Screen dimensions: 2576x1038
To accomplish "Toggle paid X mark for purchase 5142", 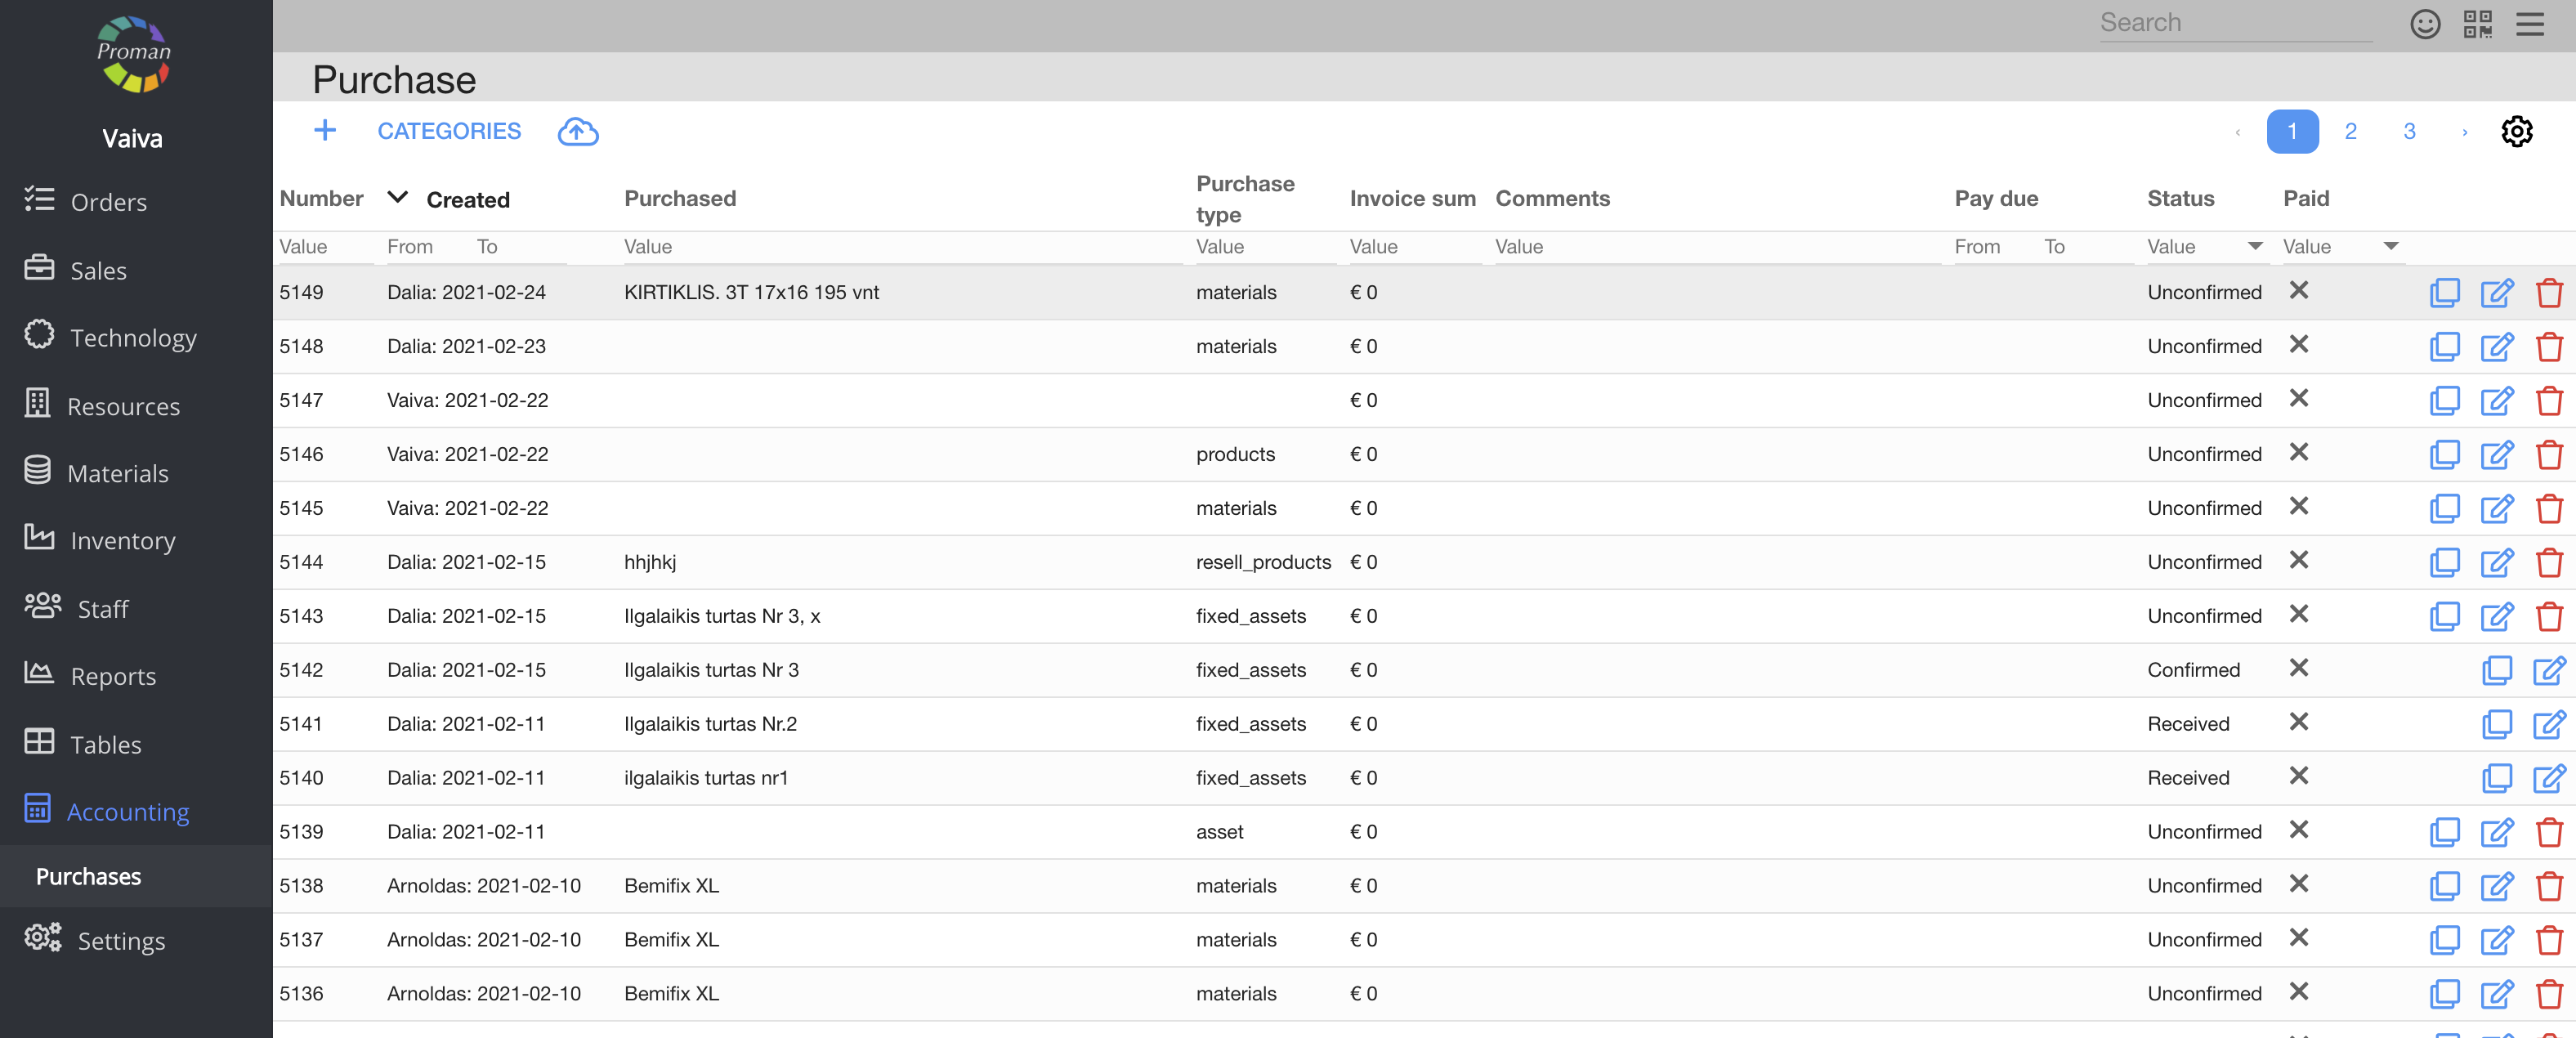I will (x=2298, y=668).
